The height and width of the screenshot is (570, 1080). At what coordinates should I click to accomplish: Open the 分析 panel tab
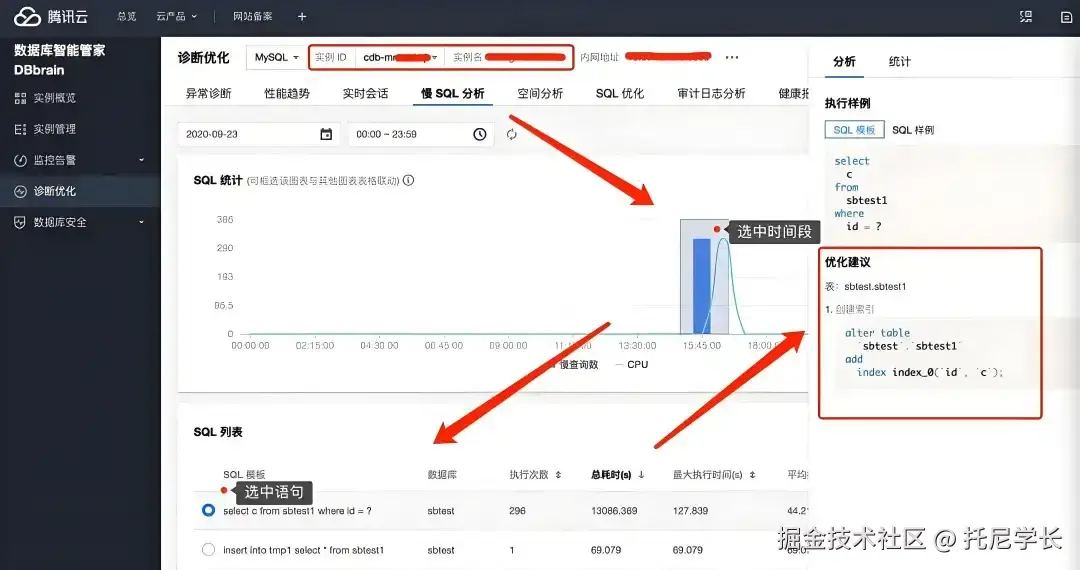[x=844, y=61]
